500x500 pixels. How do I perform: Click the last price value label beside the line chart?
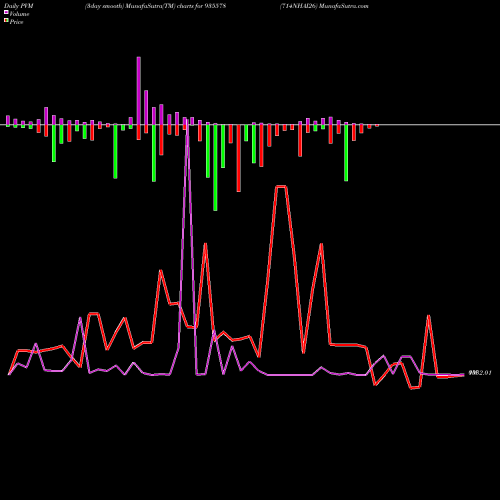(x=480, y=373)
